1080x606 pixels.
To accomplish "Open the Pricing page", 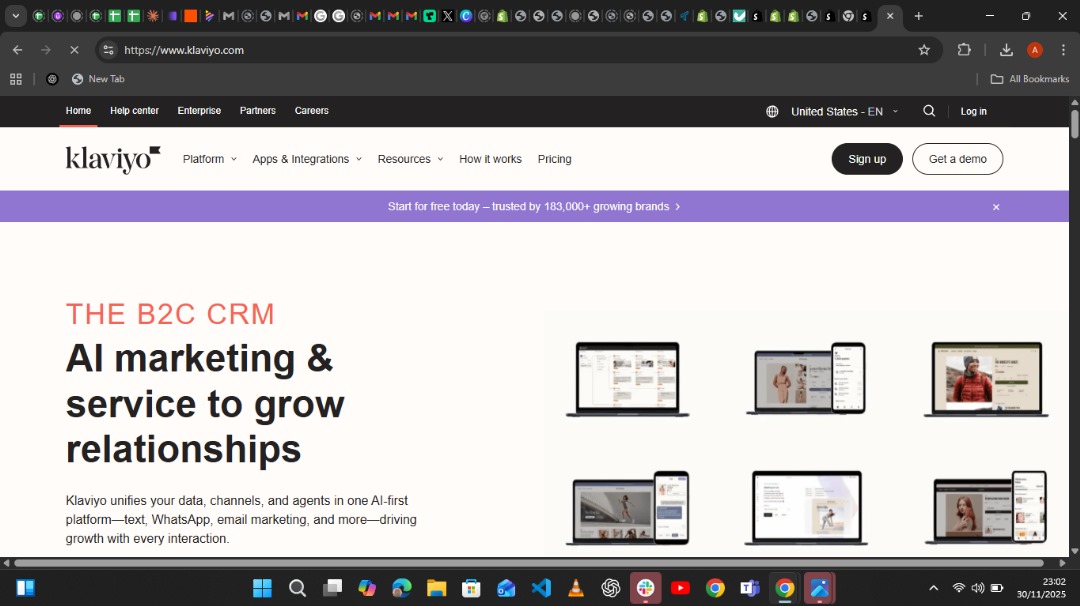I will (x=554, y=159).
